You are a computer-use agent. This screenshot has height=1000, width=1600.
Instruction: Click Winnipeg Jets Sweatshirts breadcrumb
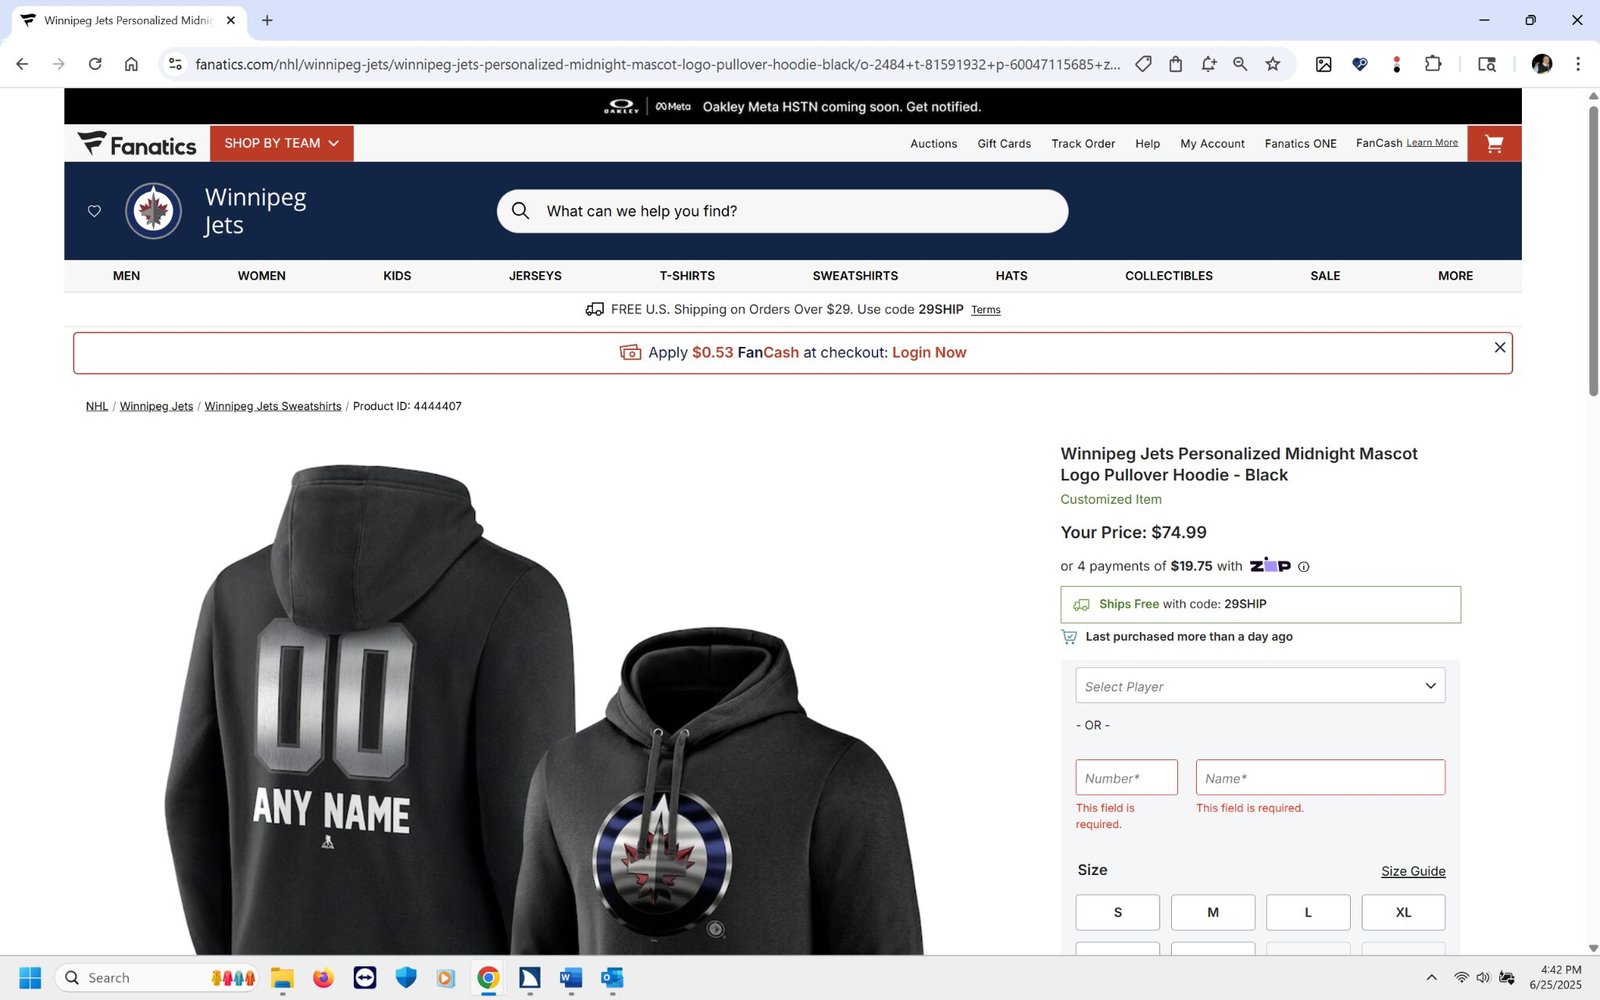coord(273,406)
